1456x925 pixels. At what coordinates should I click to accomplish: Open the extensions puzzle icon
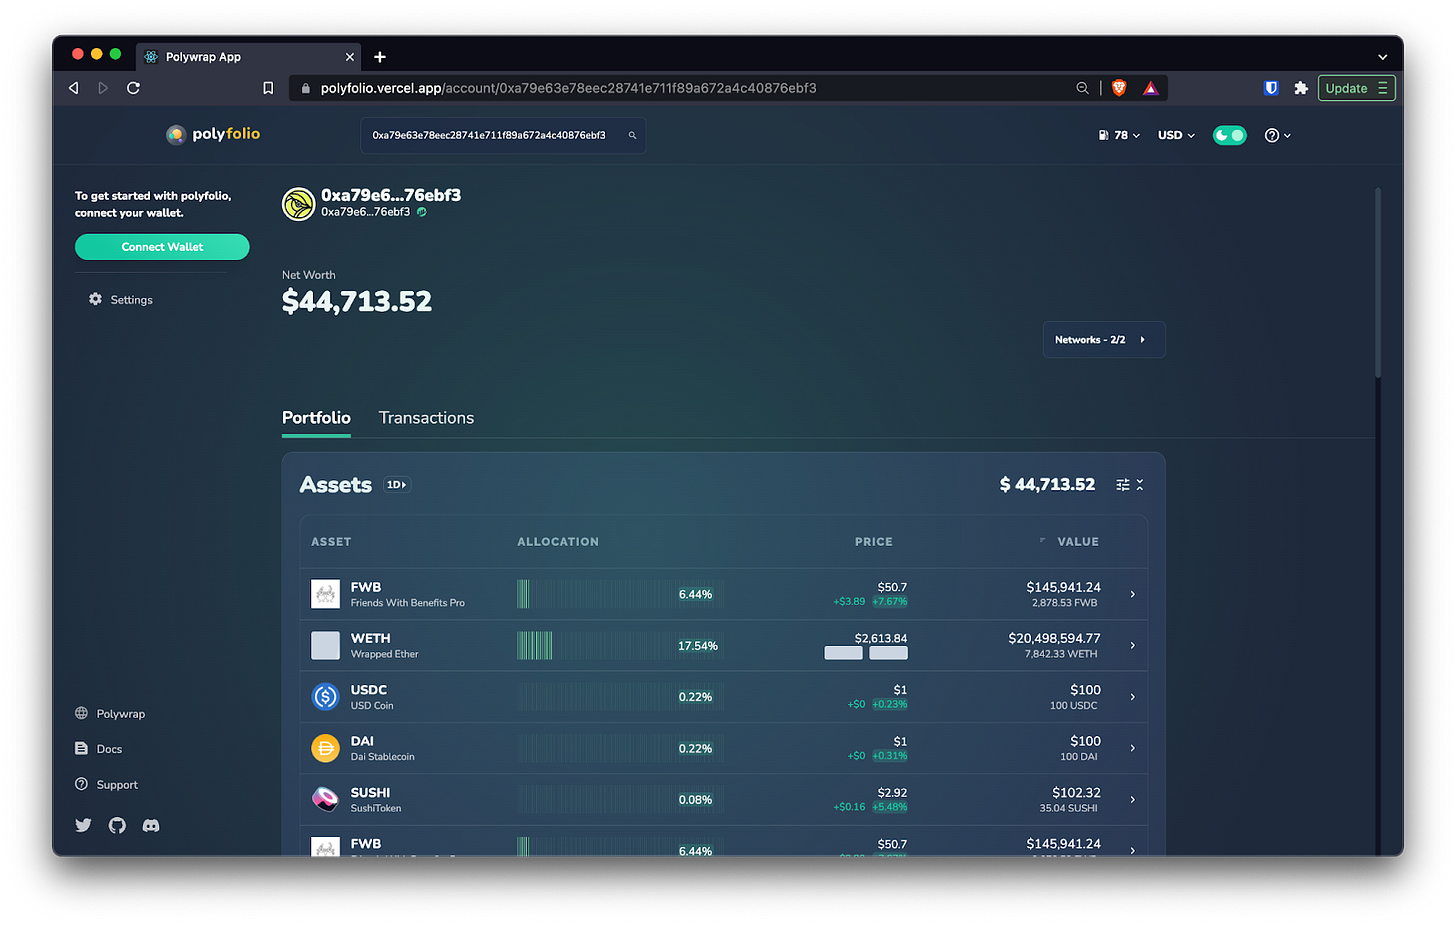point(1301,88)
